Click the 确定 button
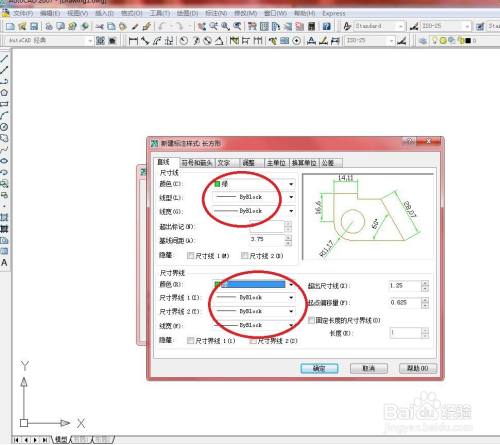The height and width of the screenshot is (445, 500). coord(319,368)
